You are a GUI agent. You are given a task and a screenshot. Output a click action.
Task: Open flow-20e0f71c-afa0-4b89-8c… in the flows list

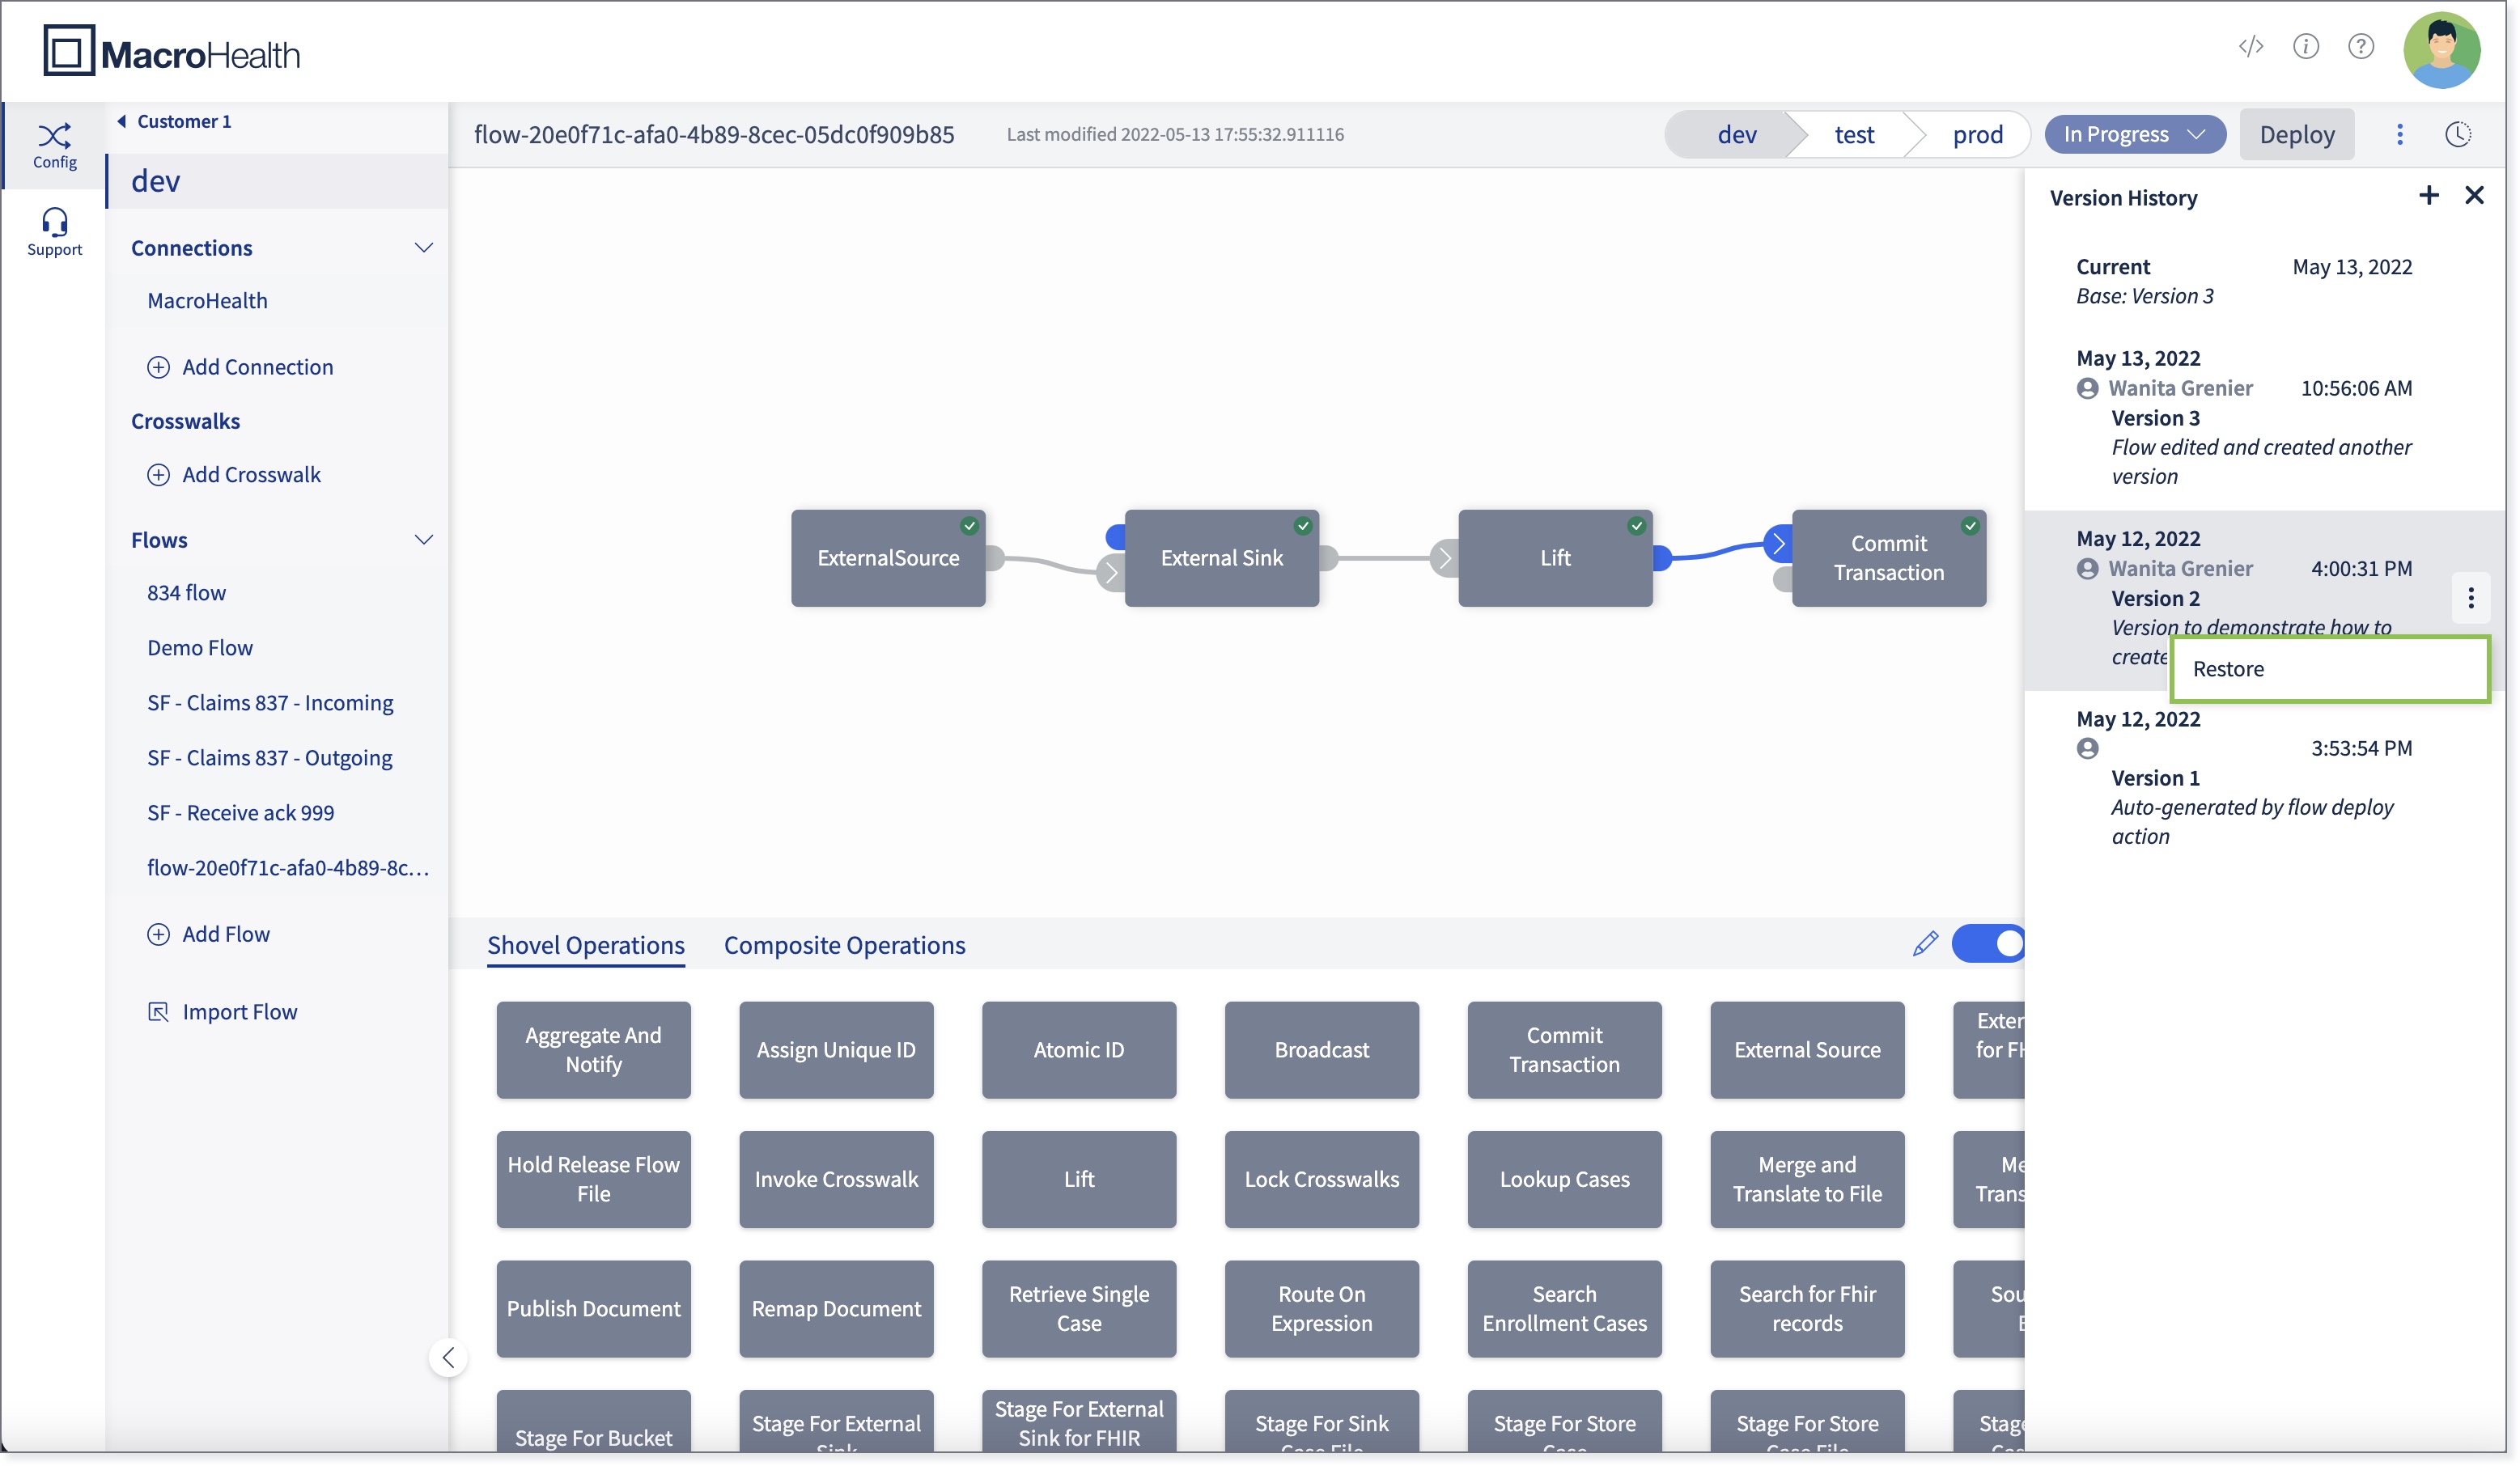click(288, 867)
